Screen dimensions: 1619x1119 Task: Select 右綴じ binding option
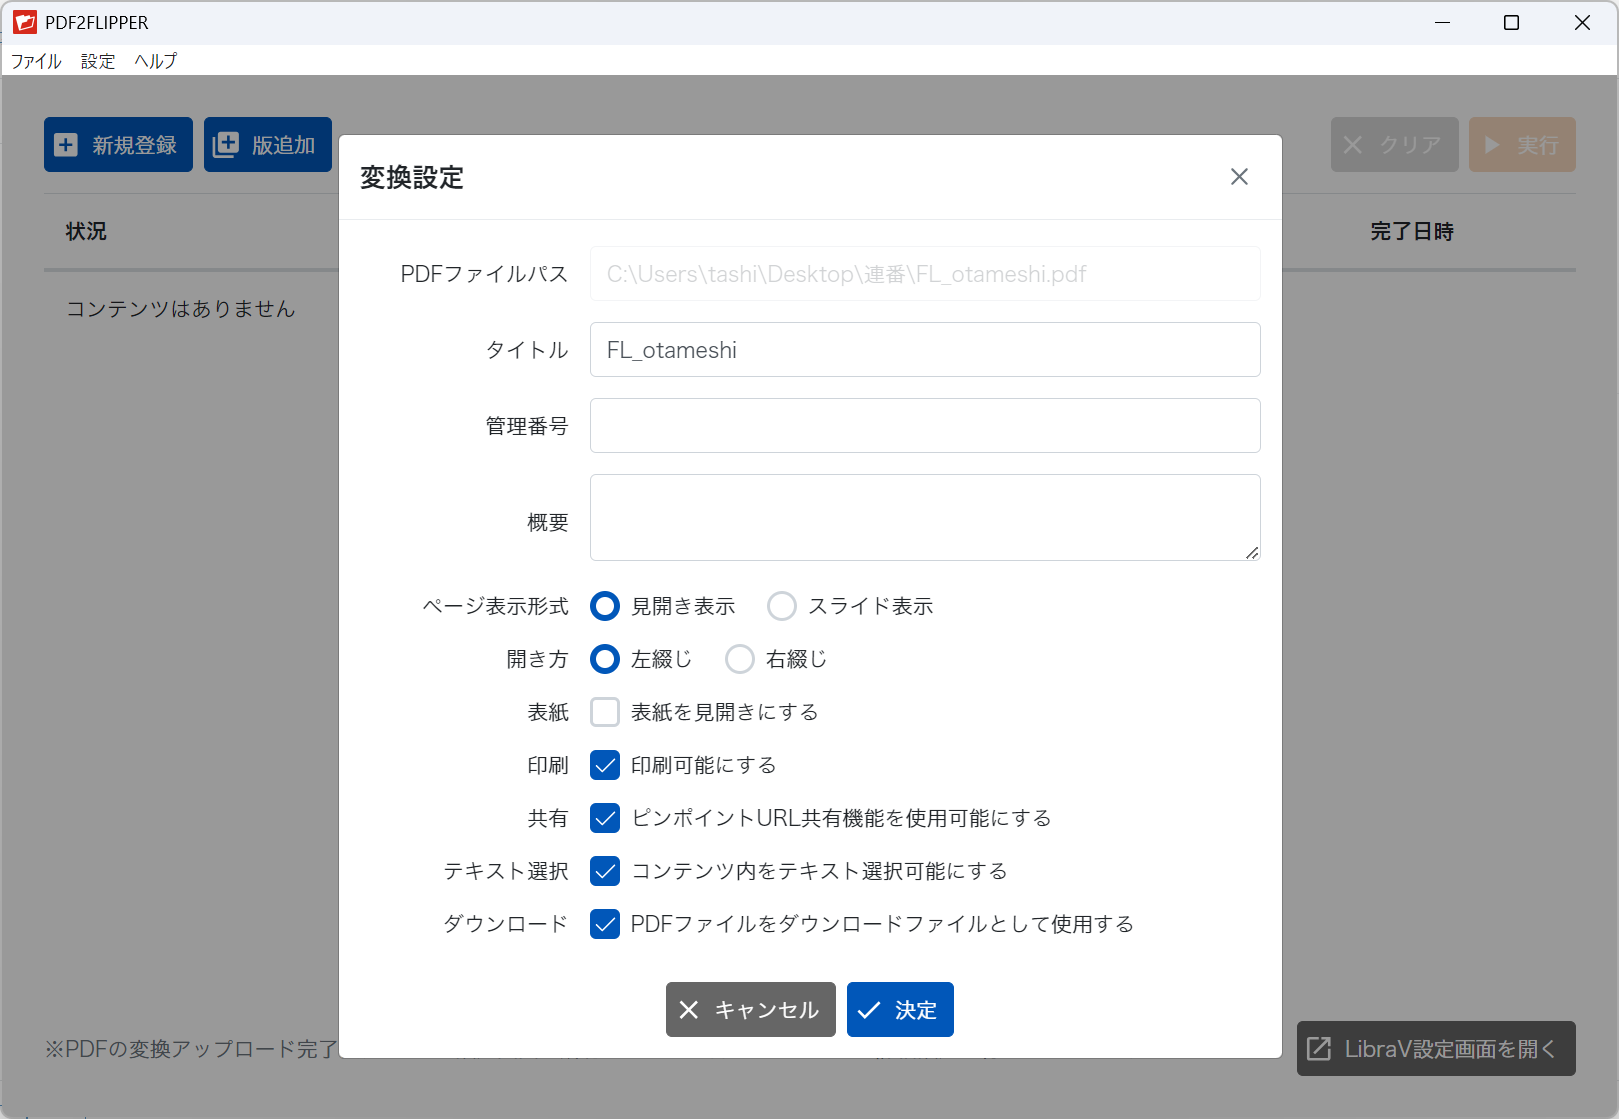pos(740,659)
